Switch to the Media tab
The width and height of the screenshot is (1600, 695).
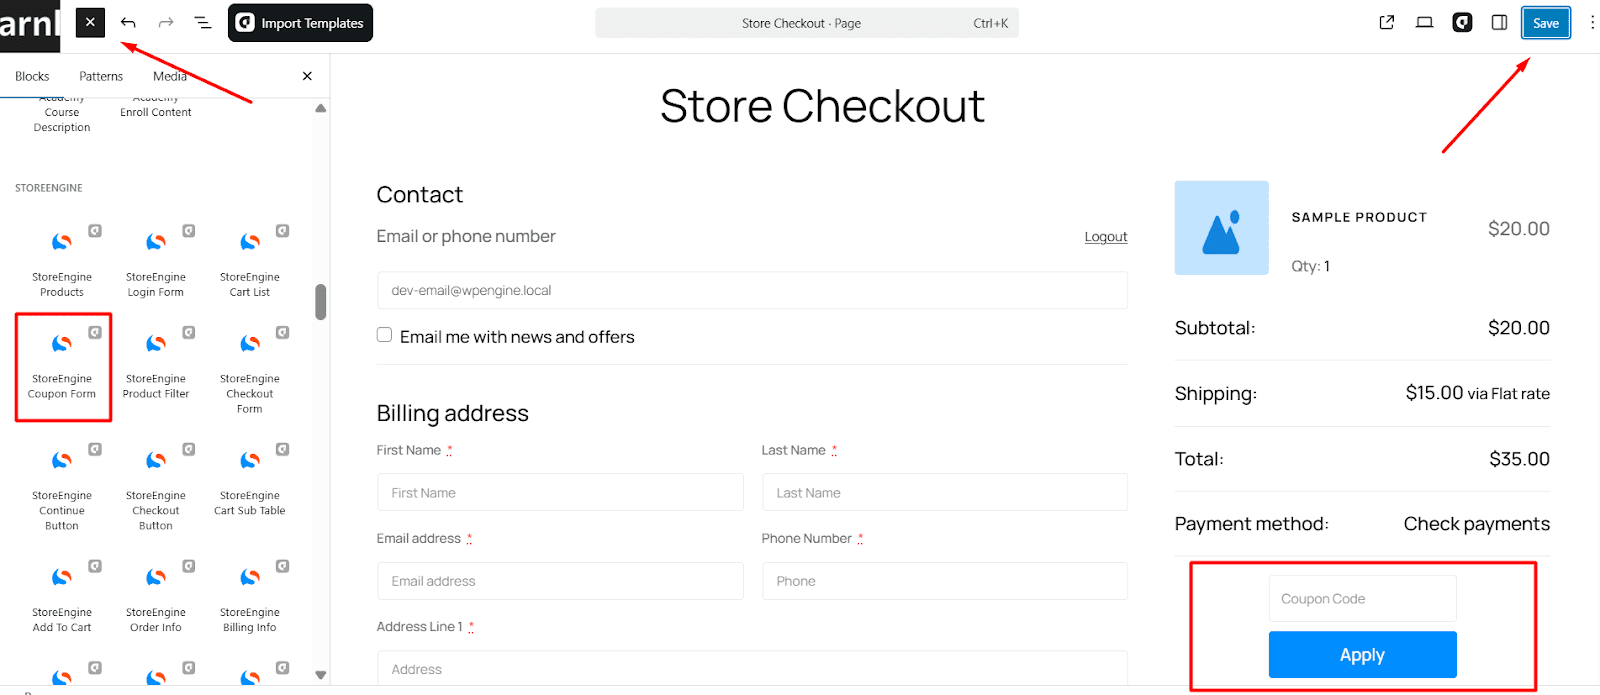169,75
